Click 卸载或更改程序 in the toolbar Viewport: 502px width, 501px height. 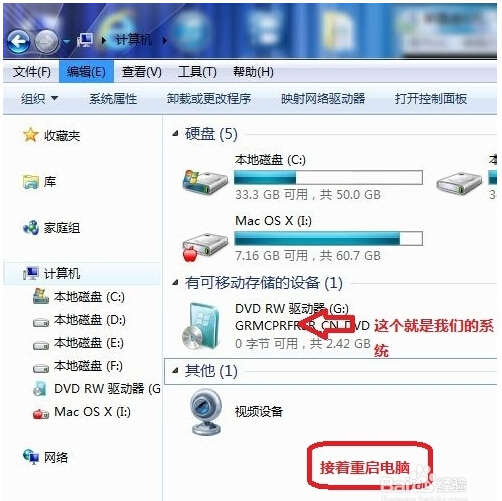(209, 99)
